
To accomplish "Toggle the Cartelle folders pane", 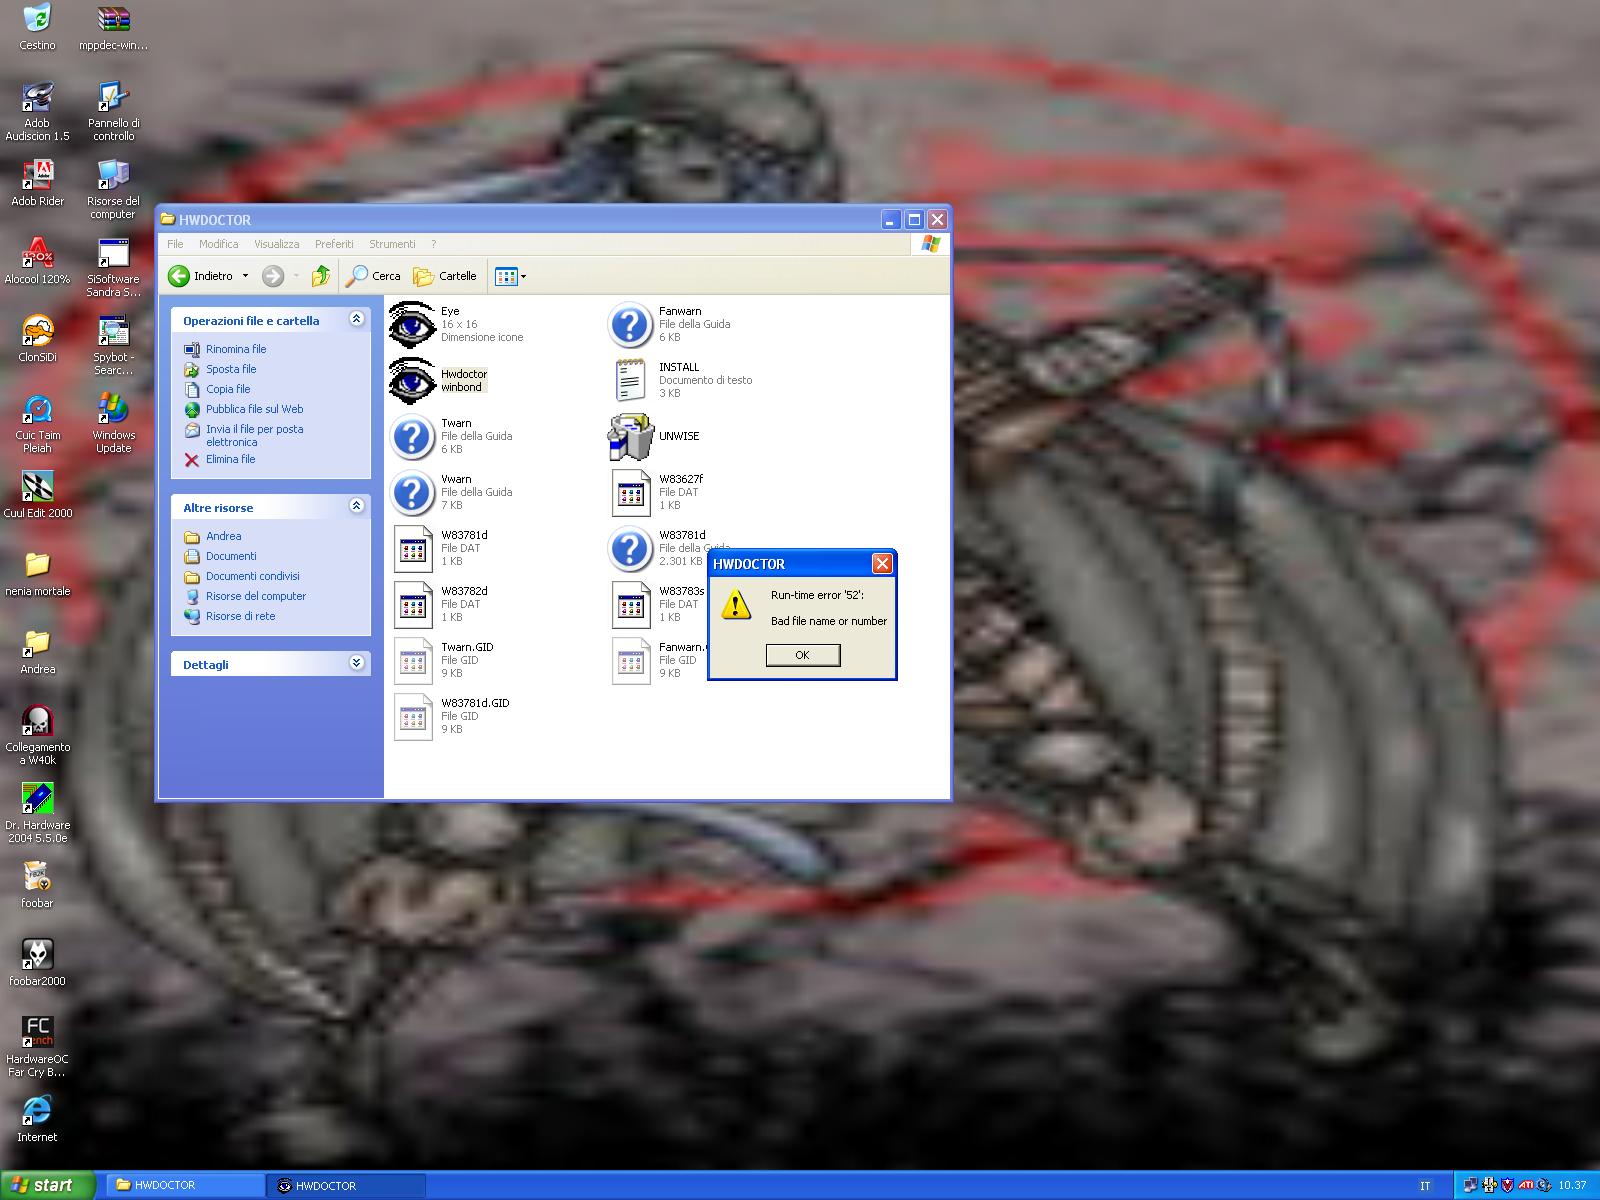I will click(x=445, y=276).
